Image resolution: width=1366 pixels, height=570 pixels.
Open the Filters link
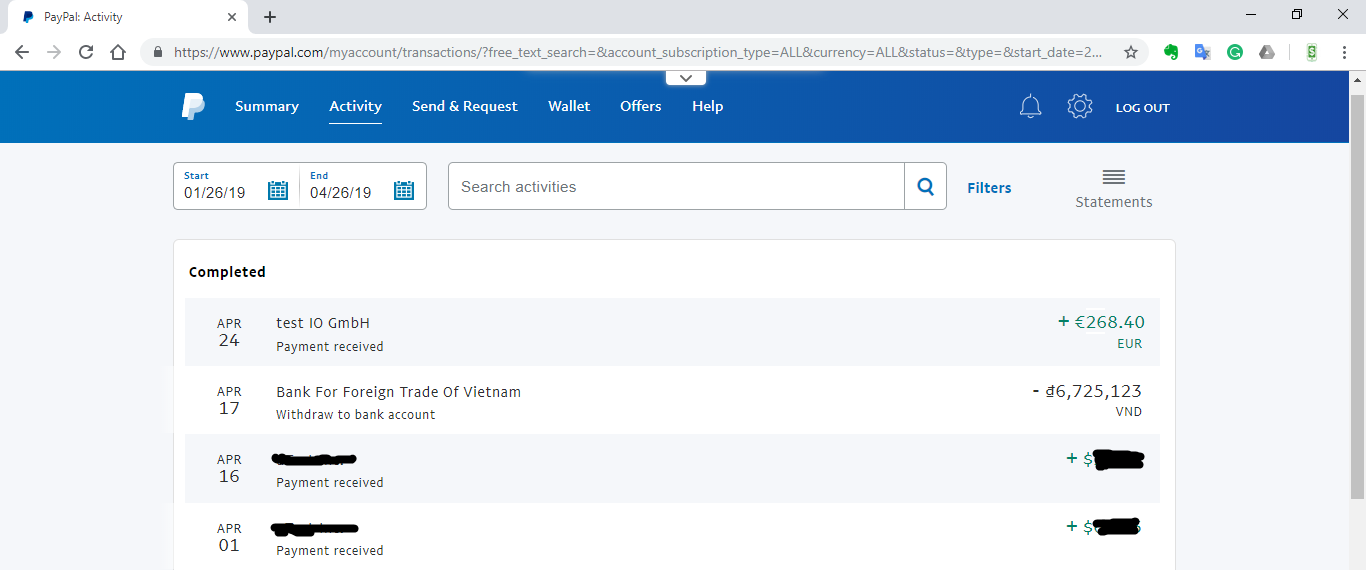pyautogui.click(x=989, y=187)
